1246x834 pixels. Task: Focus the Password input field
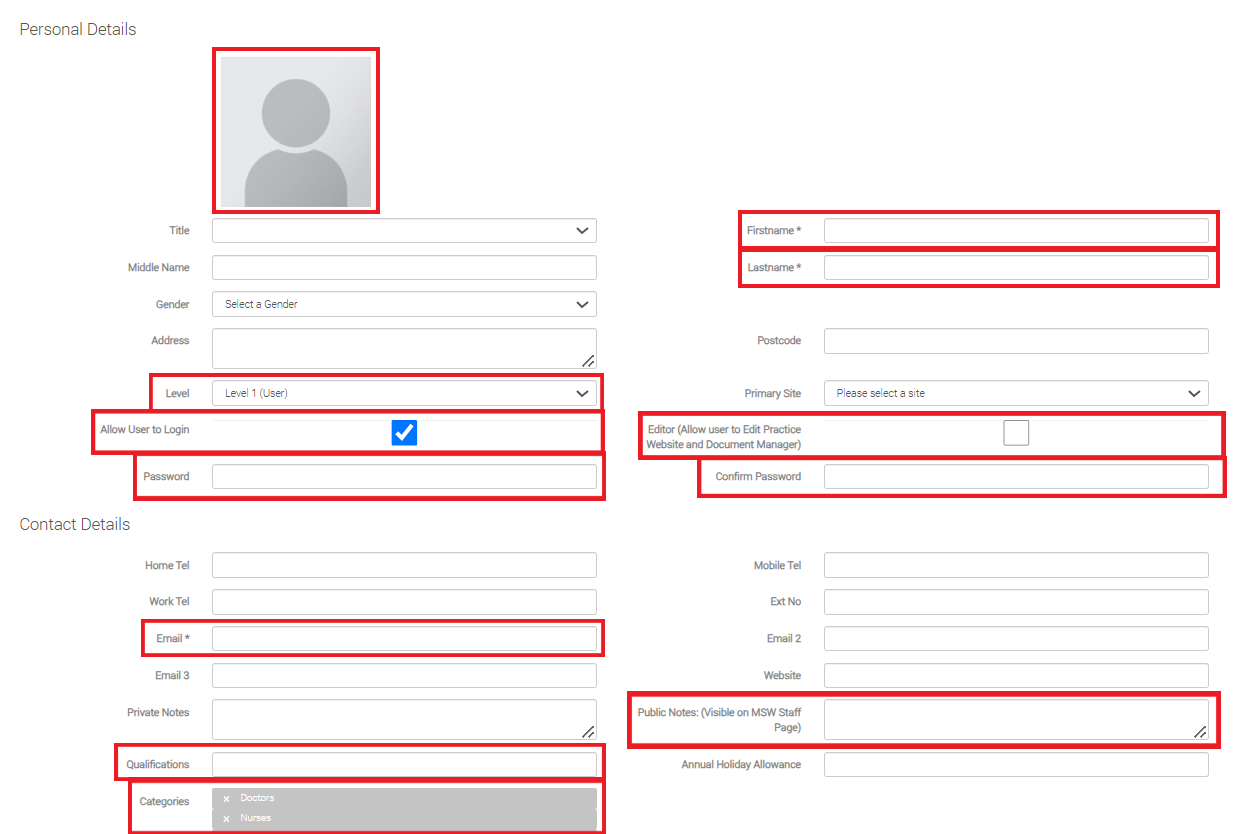pos(403,476)
